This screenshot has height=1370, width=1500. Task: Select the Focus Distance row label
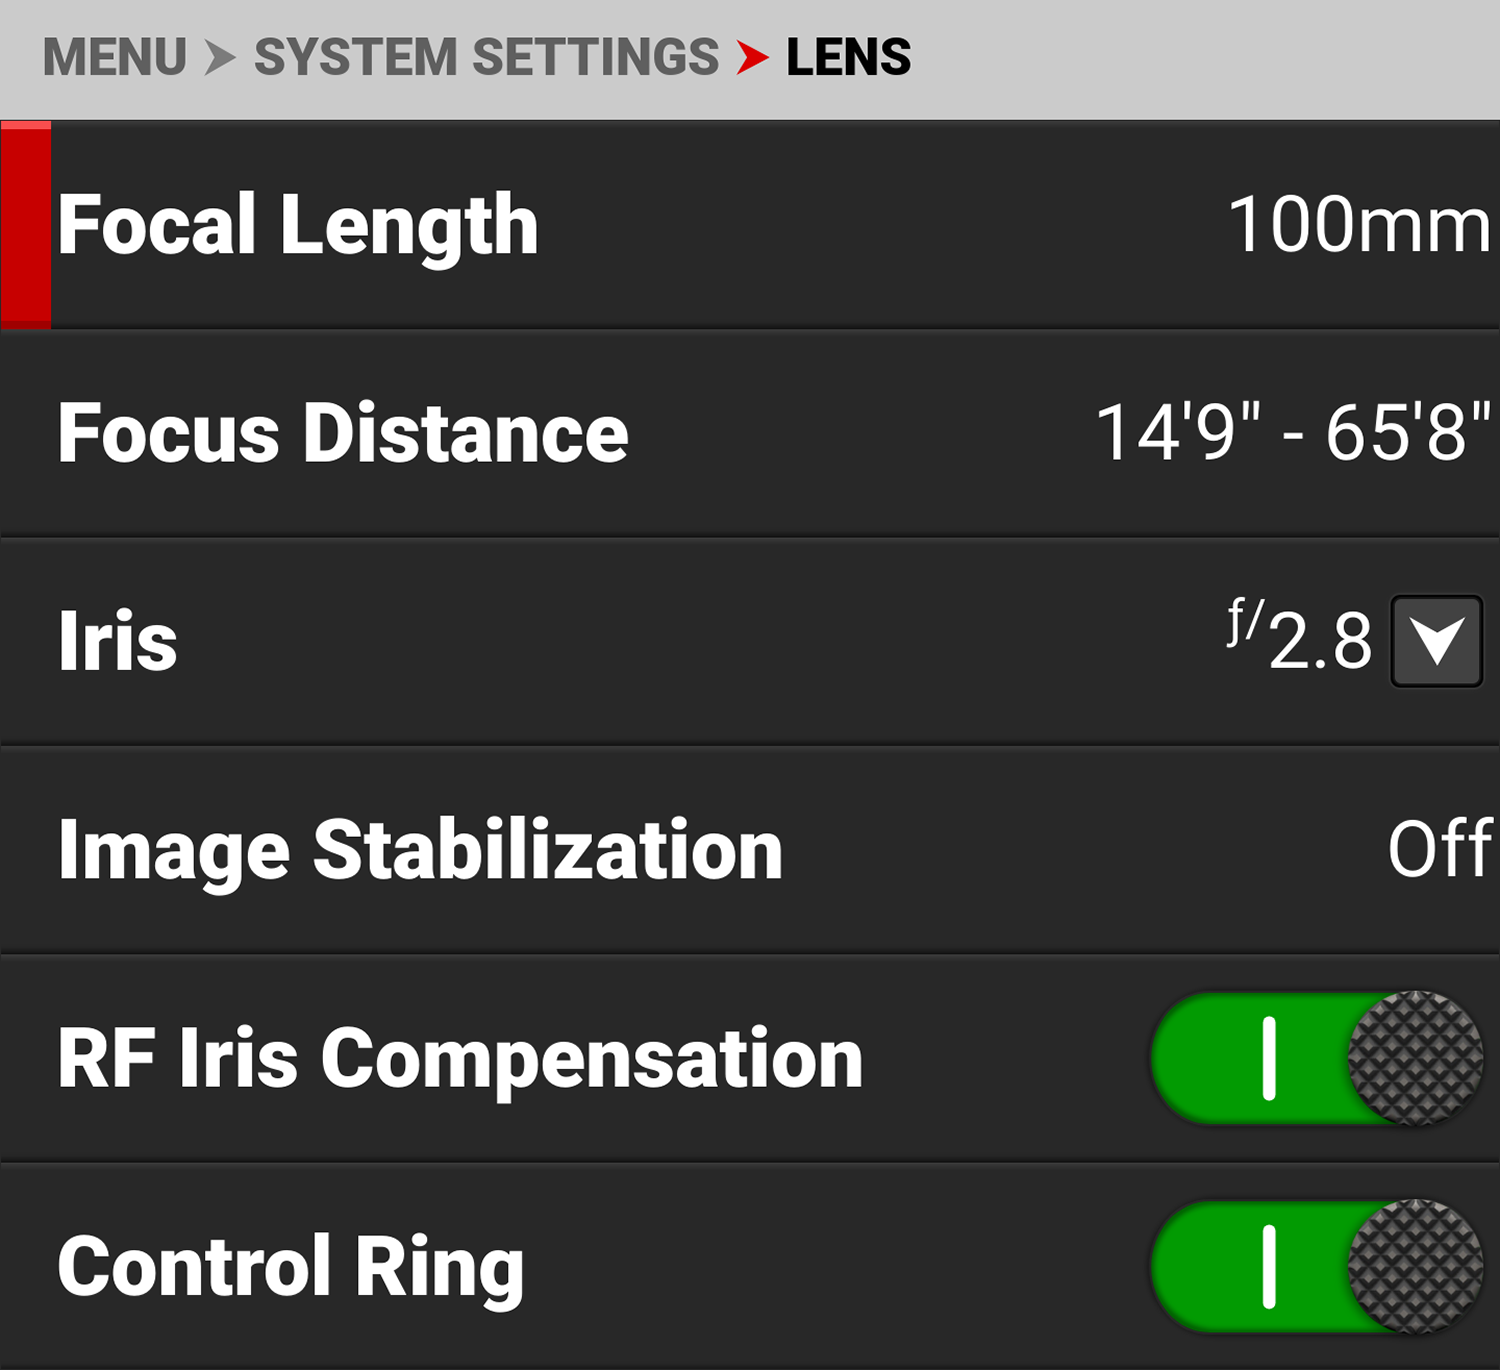(x=343, y=433)
